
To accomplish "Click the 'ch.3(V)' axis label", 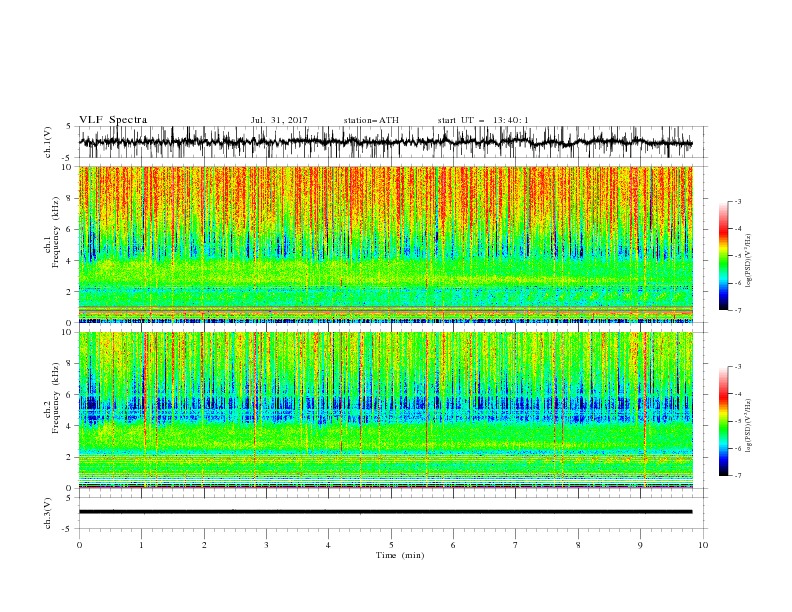I will (48, 513).
